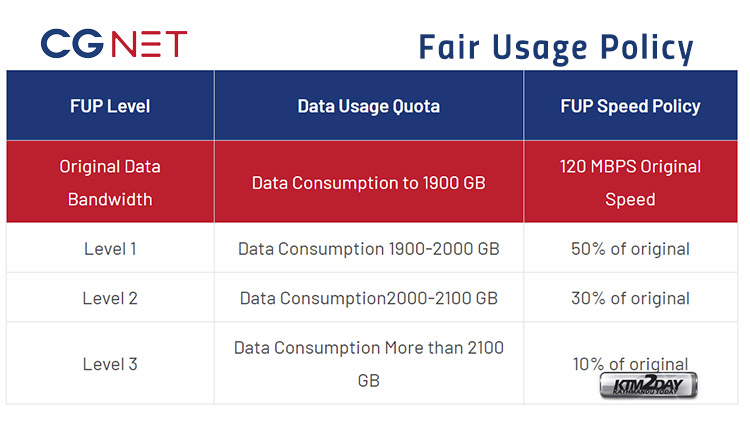The width and height of the screenshot is (750, 430).
Task: Select the Level 1 row label
Action: tap(110, 249)
